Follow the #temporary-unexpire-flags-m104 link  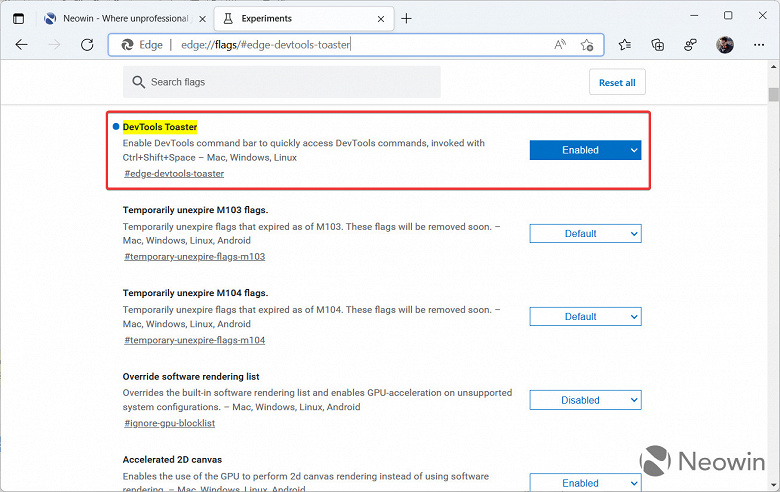coord(195,340)
